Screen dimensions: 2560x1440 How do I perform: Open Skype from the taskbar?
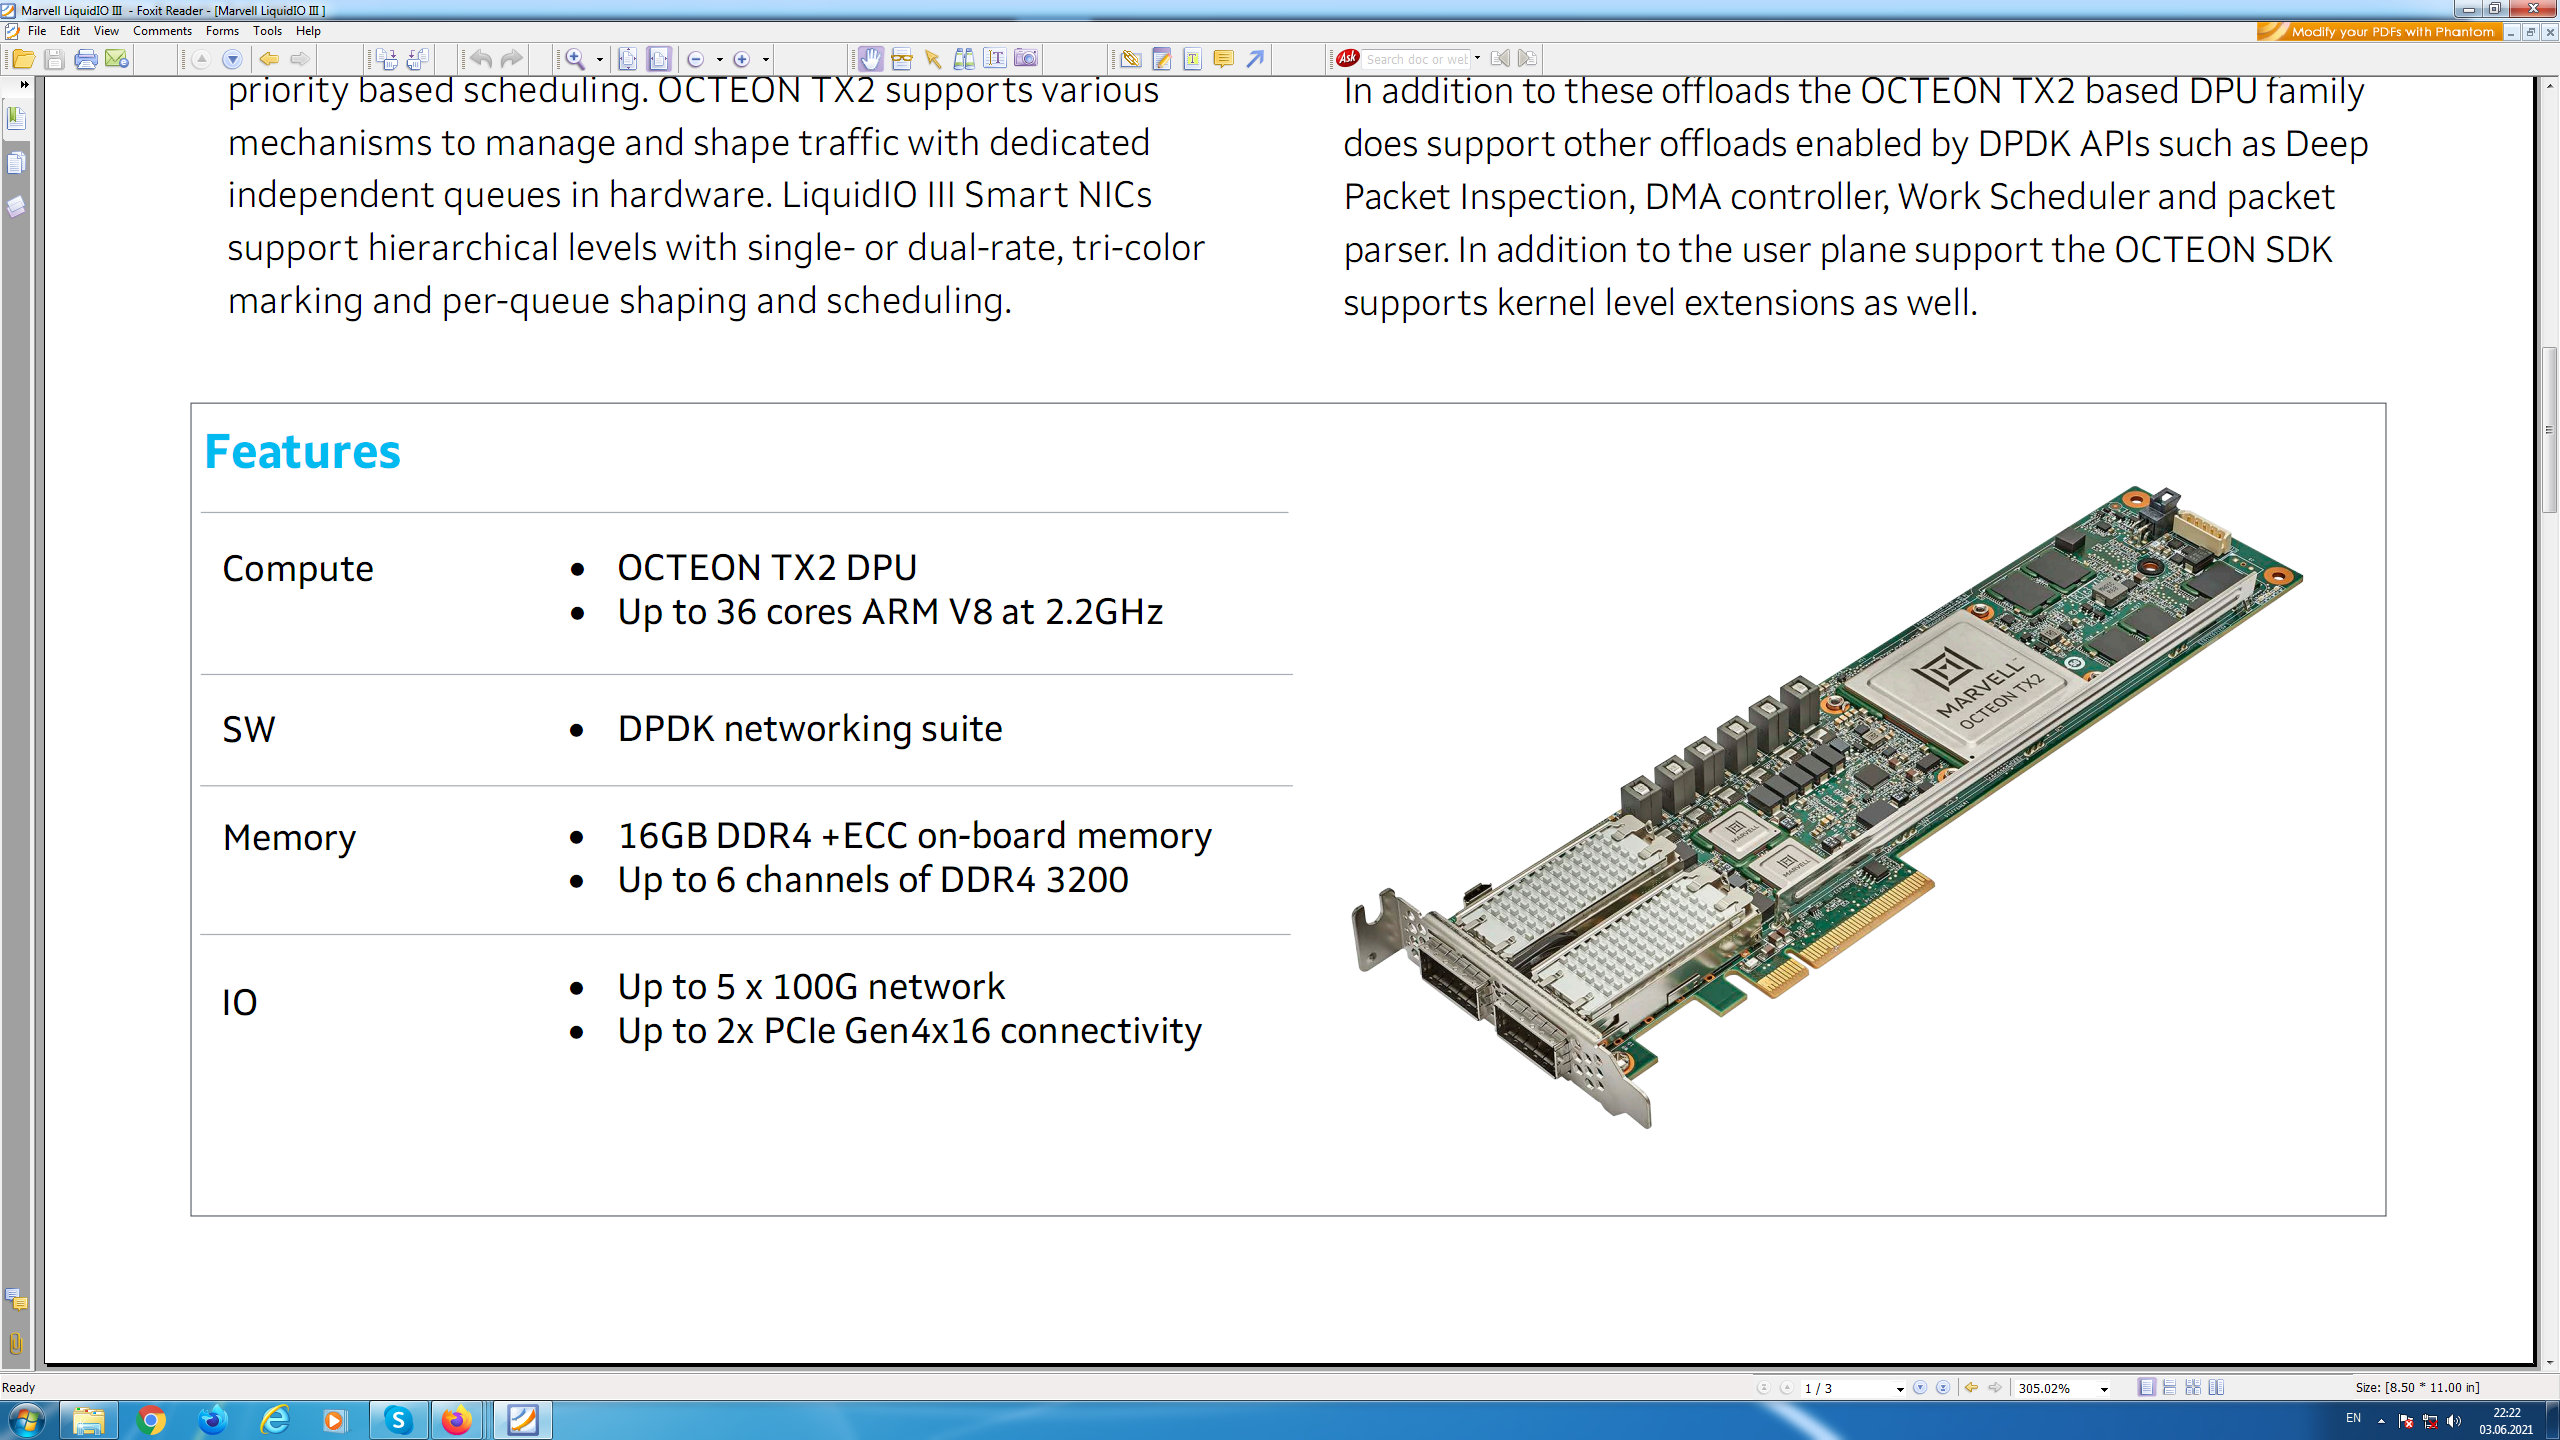pyautogui.click(x=398, y=1420)
